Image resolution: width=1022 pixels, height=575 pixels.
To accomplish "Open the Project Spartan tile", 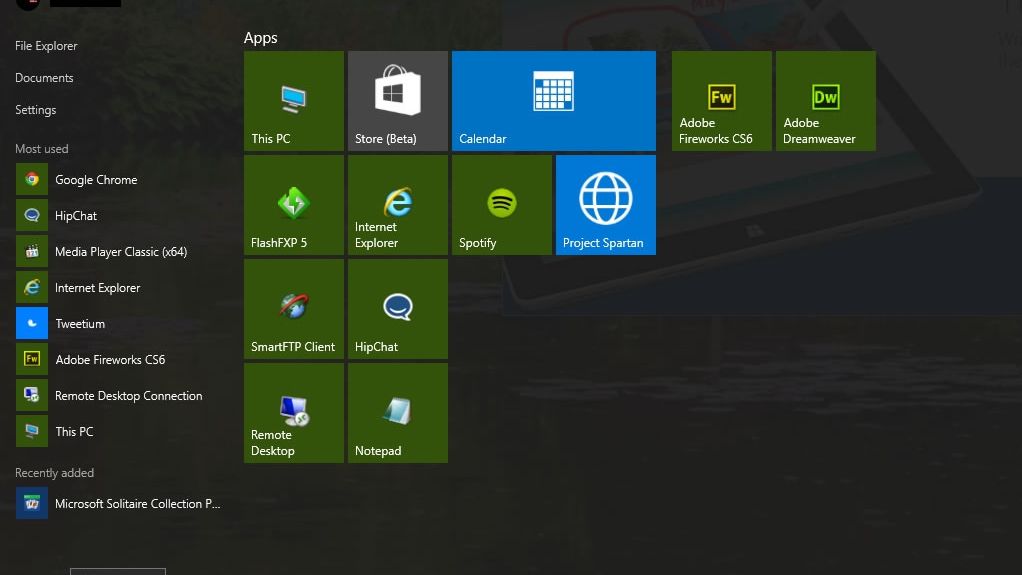I will 606,205.
